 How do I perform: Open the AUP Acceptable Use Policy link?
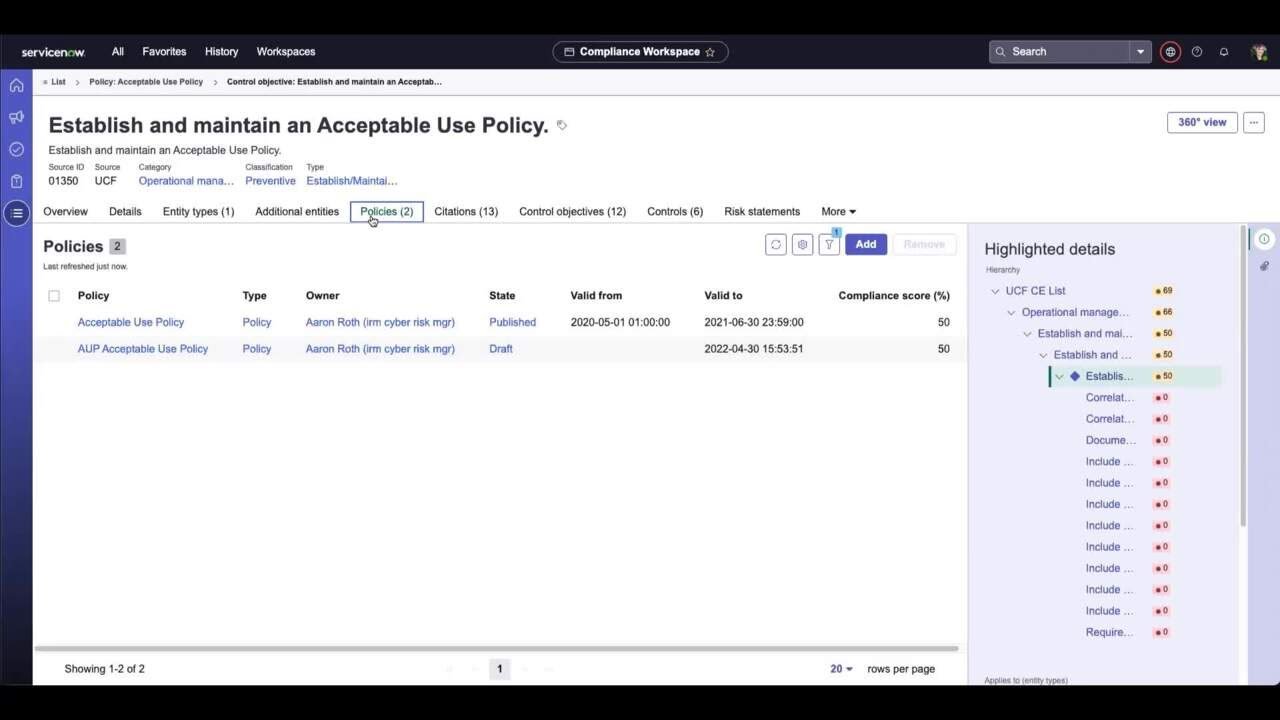pos(143,349)
